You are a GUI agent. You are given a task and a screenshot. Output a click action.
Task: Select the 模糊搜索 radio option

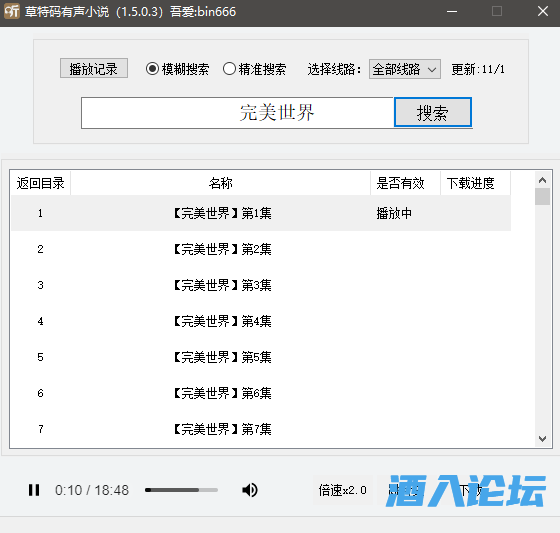[x=177, y=69]
